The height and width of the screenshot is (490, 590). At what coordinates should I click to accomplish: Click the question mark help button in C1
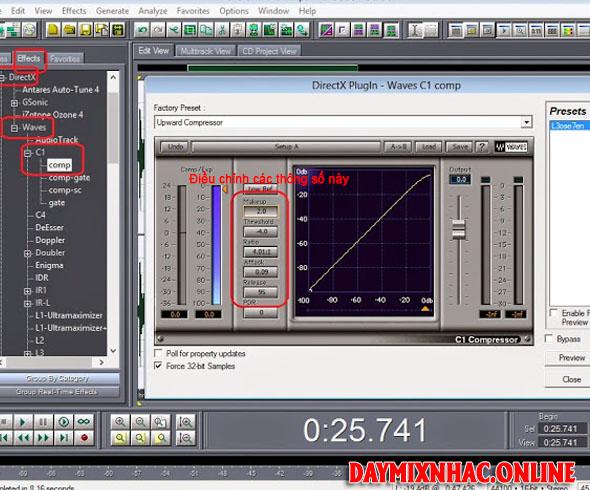click(482, 147)
